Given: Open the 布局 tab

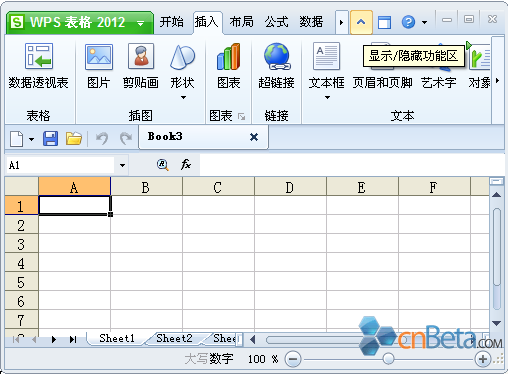Looking at the screenshot, I should click(241, 22).
